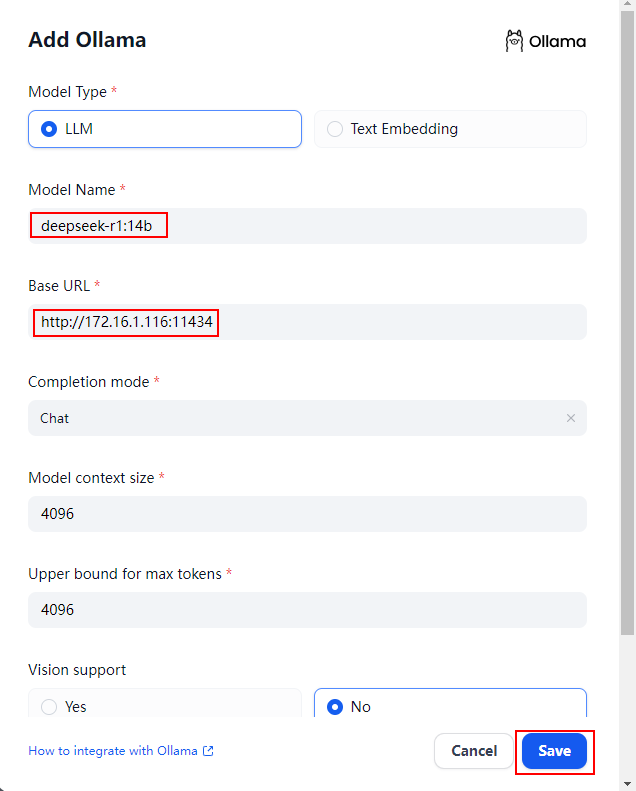Viewport: 636px width, 791px height.
Task: Click the Ollama llama logo icon
Action: [x=514, y=41]
